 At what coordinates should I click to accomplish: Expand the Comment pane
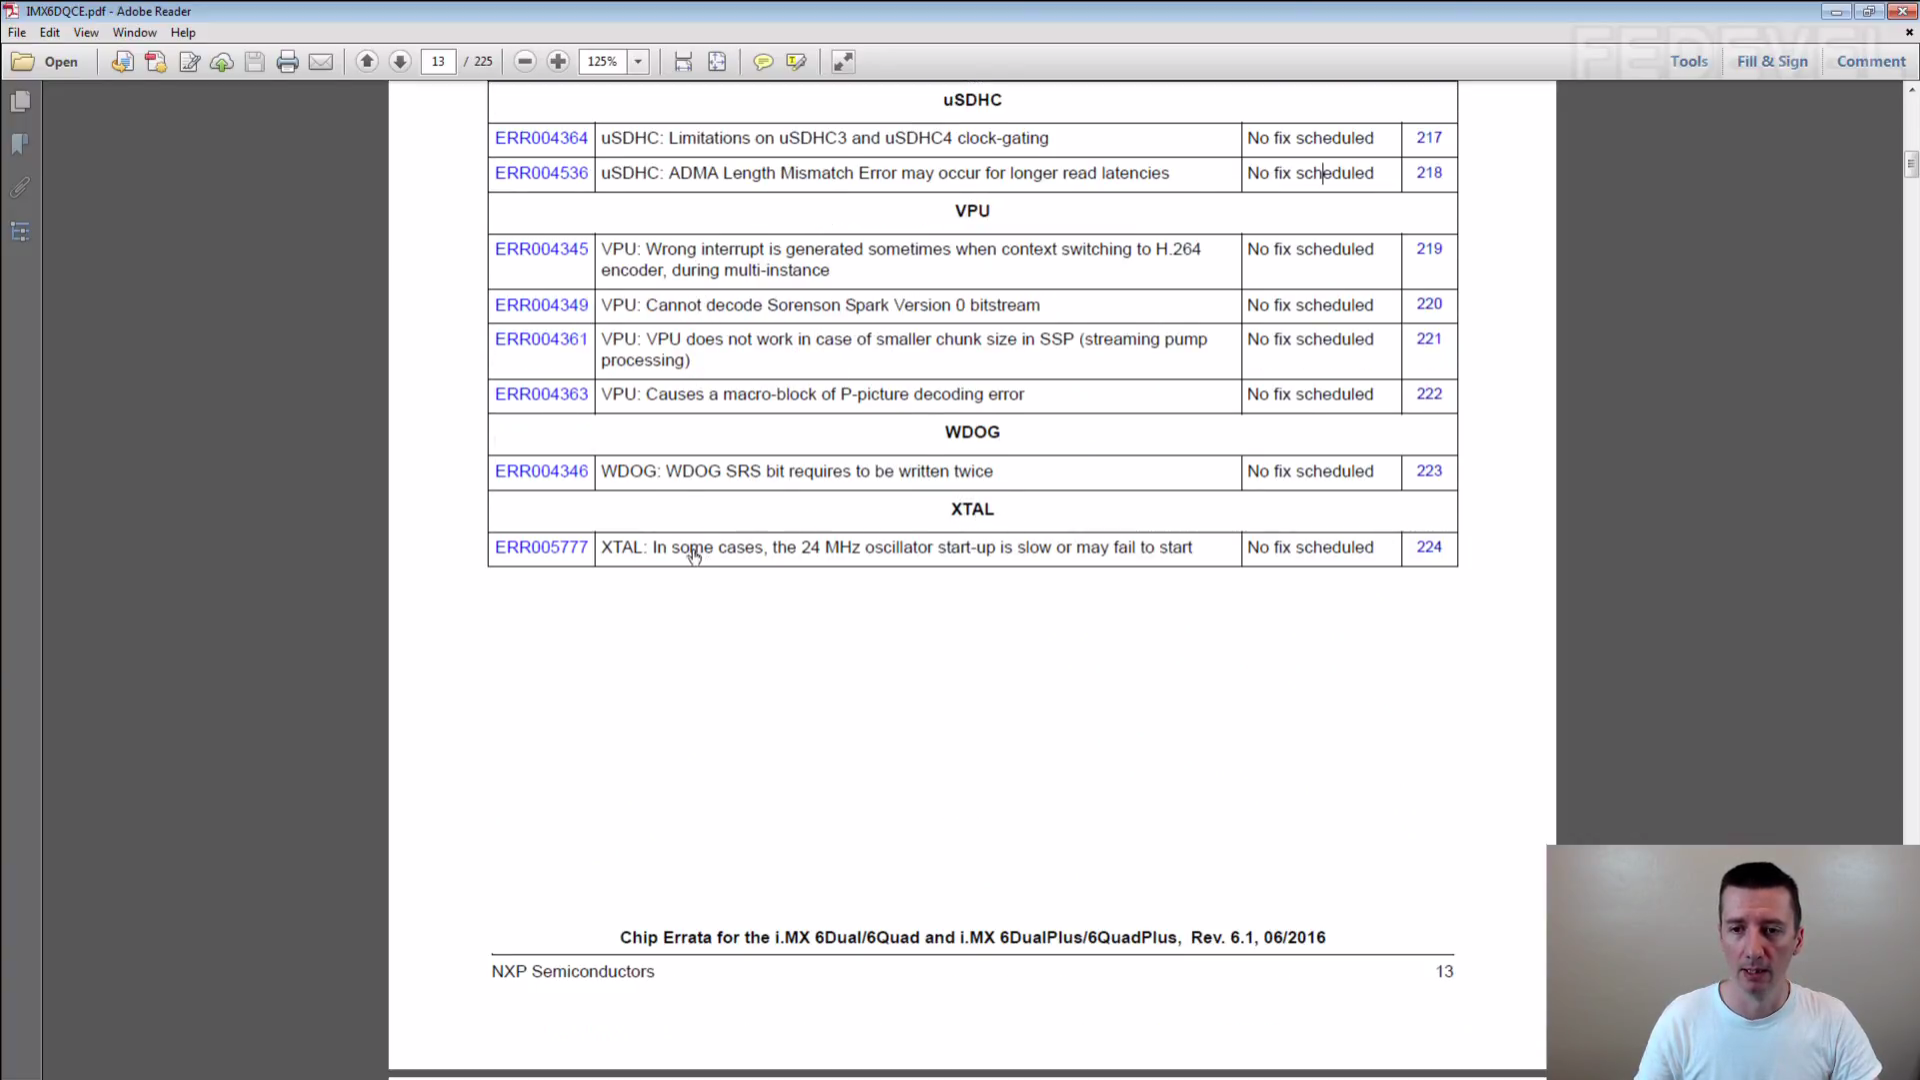click(x=1870, y=61)
